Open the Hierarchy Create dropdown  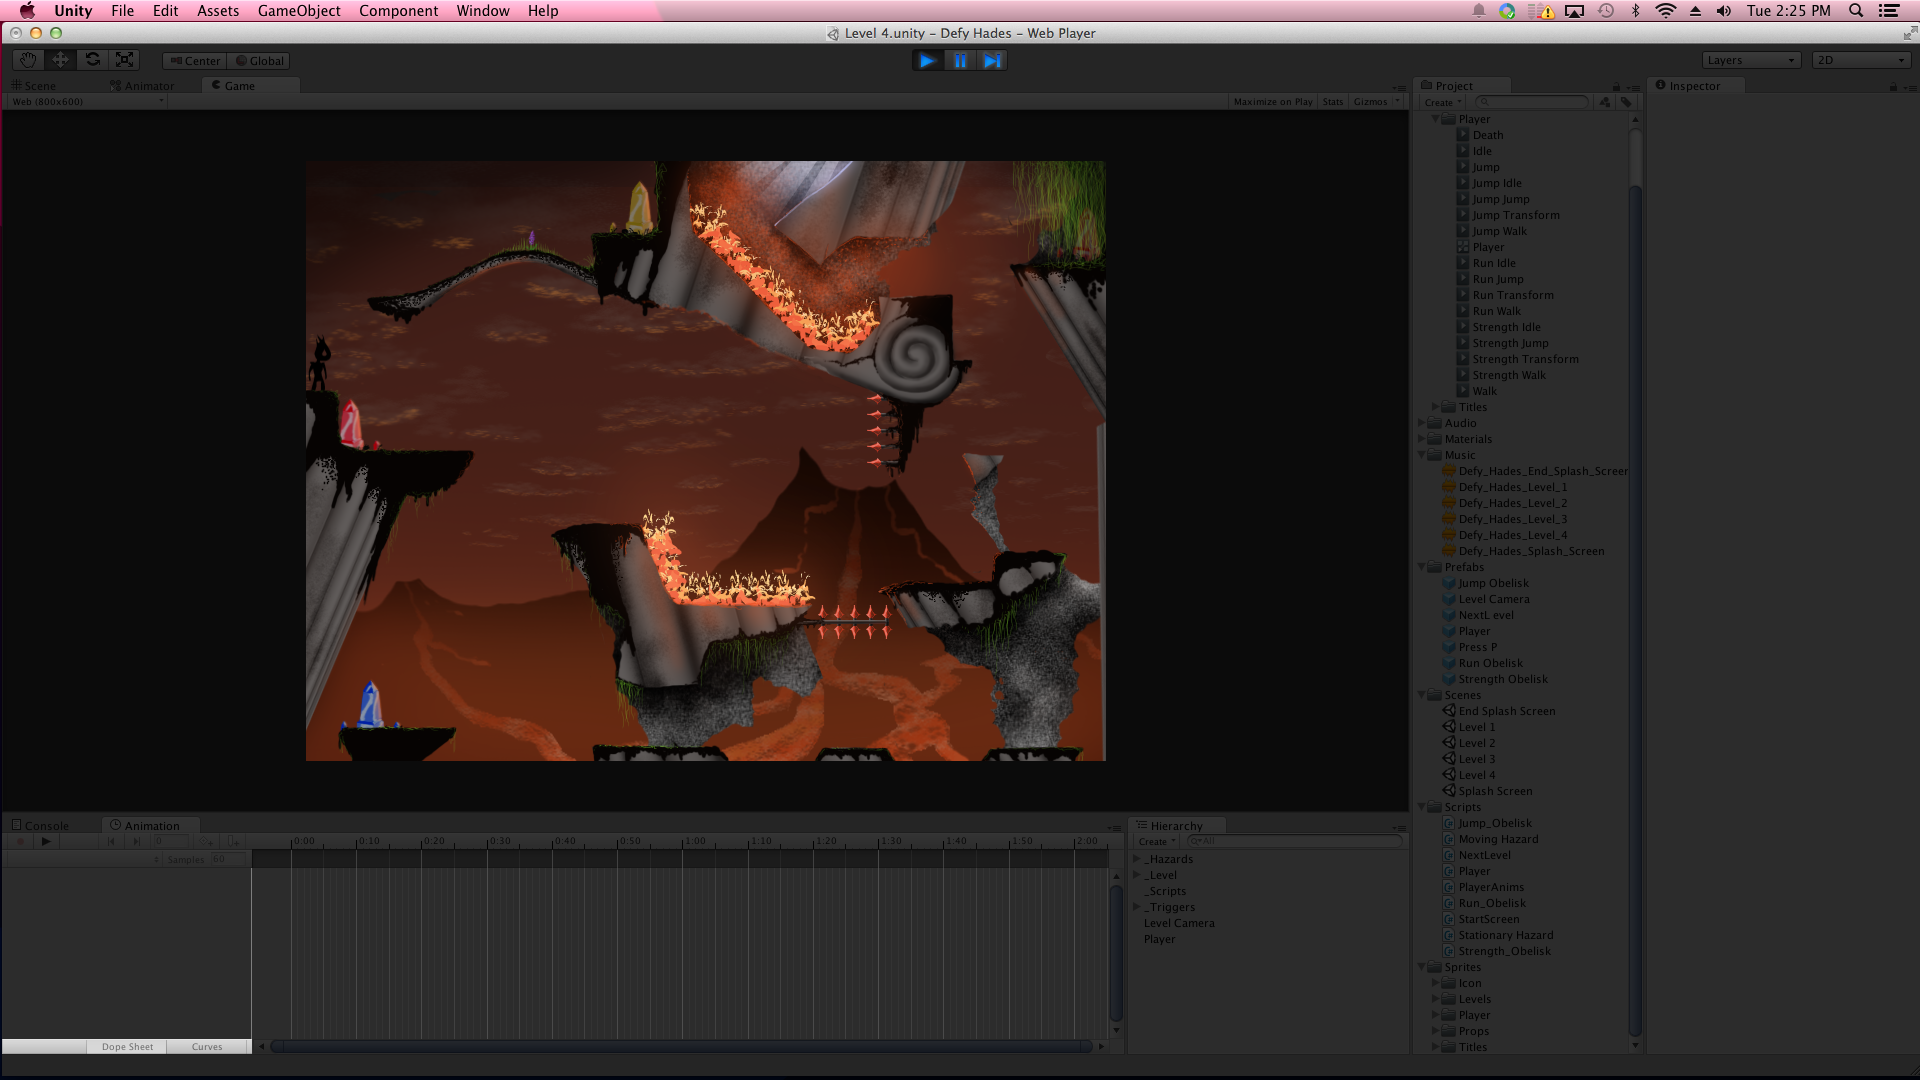1156,842
